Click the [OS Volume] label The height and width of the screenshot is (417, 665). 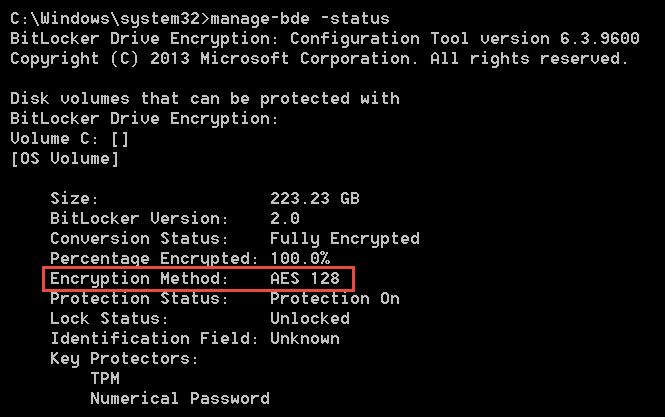point(64,159)
